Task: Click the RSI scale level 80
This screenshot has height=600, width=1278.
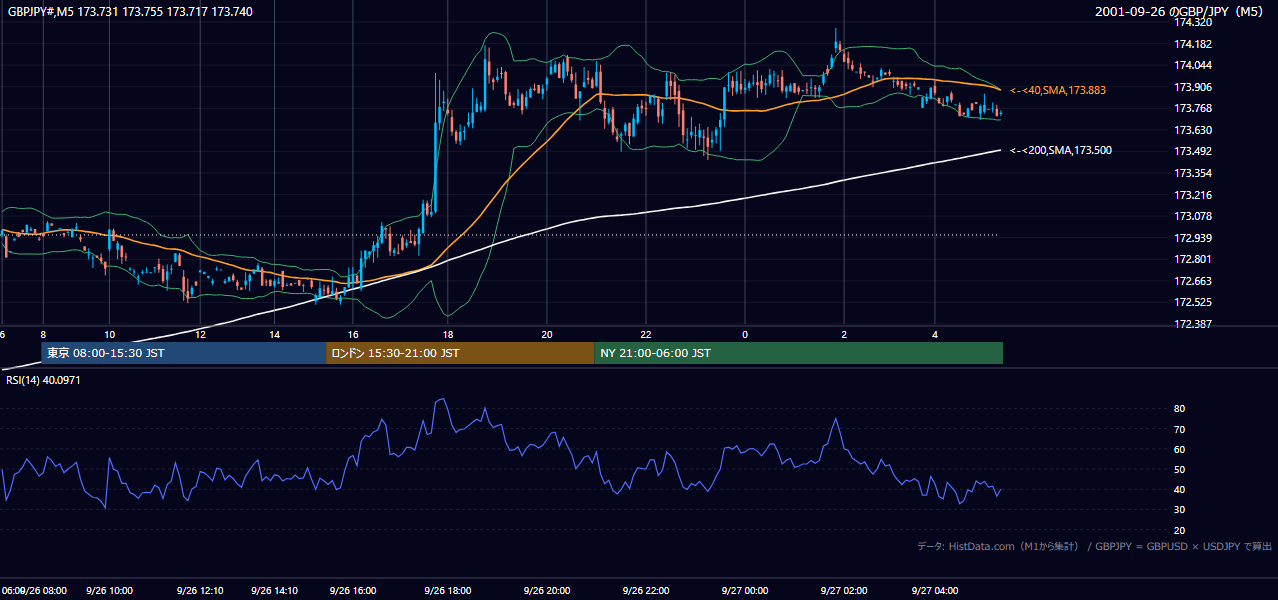Action: pyautogui.click(x=1179, y=409)
